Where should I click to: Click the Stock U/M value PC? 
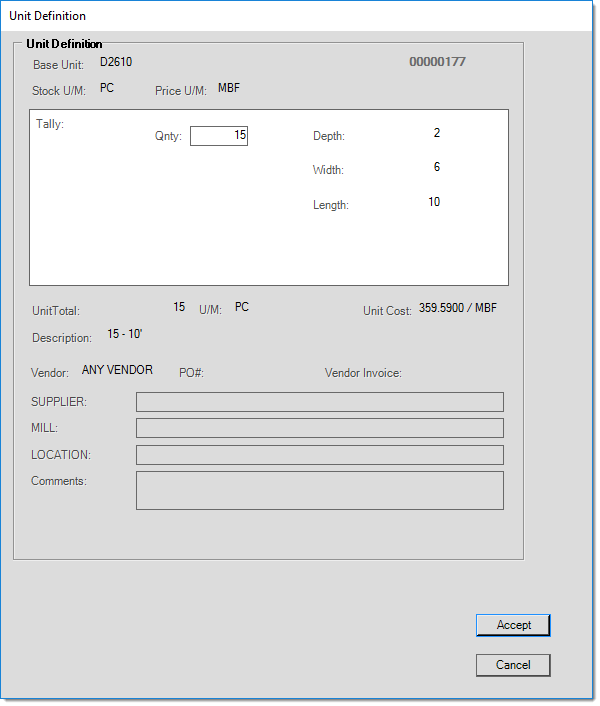coord(107,88)
